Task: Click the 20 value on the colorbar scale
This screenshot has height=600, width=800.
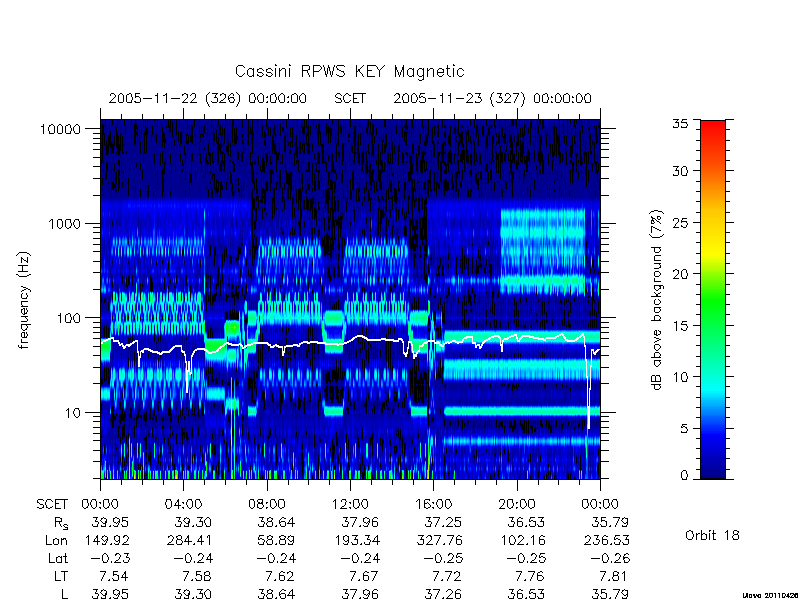Action: pyautogui.click(x=680, y=274)
